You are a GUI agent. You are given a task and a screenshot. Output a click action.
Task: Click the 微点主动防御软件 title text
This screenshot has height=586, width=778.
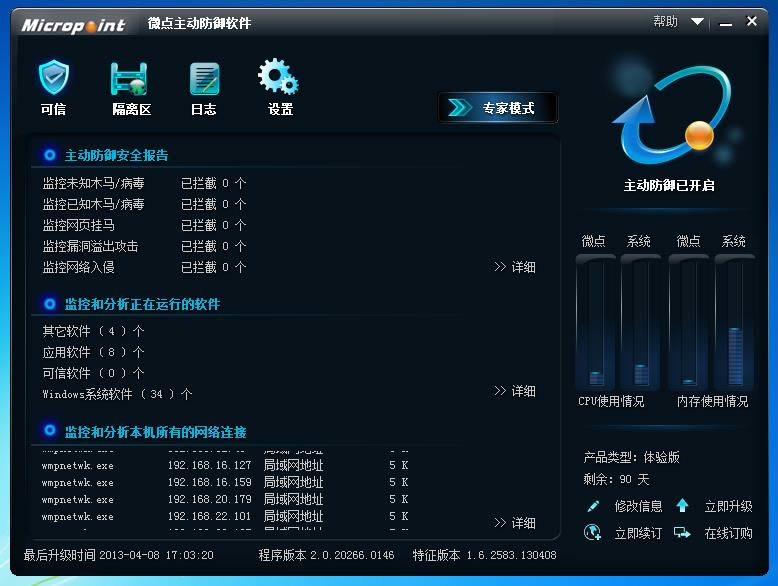[199, 23]
